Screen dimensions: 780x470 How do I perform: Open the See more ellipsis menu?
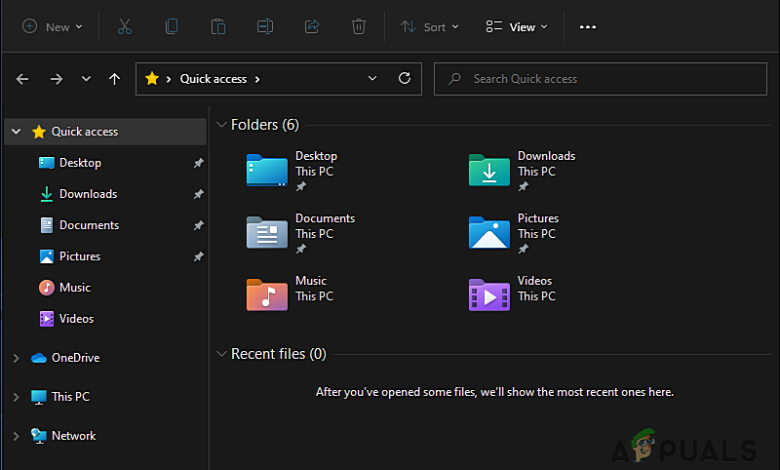pyautogui.click(x=588, y=27)
